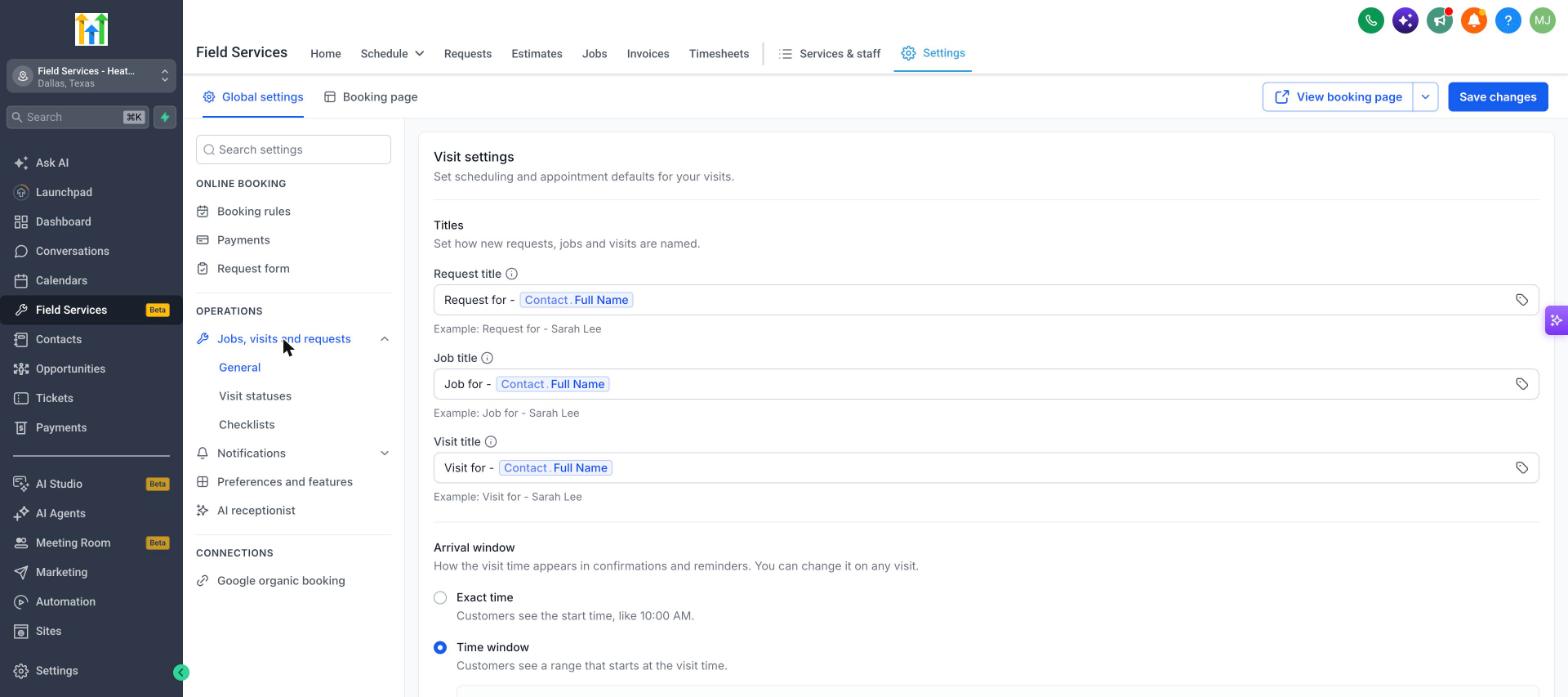This screenshot has width=1568, height=697.
Task: Open Visit statuses sub-item
Action: point(255,396)
